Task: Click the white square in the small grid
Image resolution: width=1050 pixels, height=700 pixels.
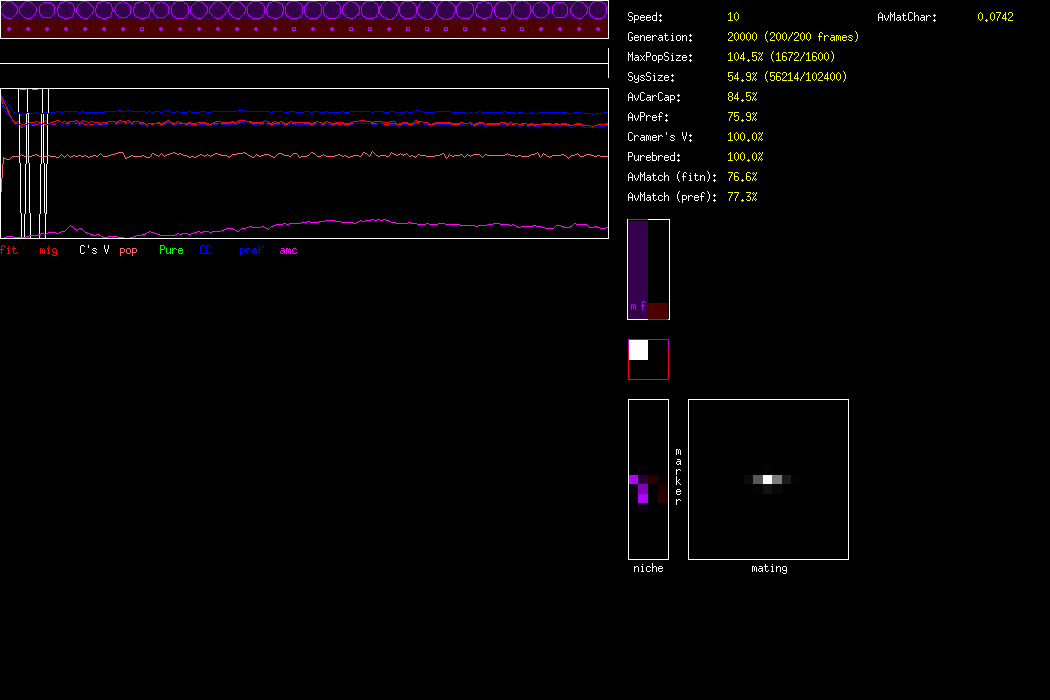Action: point(638,350)
